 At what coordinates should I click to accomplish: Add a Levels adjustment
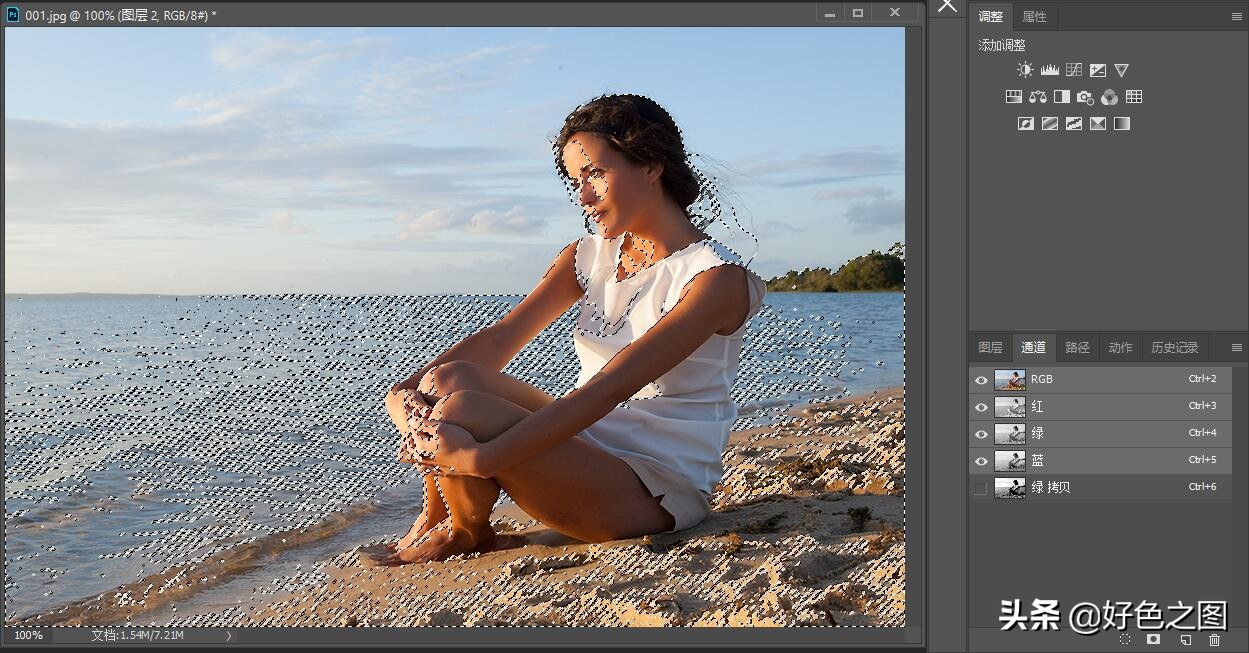pyautogui.click(x=1049, y=70)
